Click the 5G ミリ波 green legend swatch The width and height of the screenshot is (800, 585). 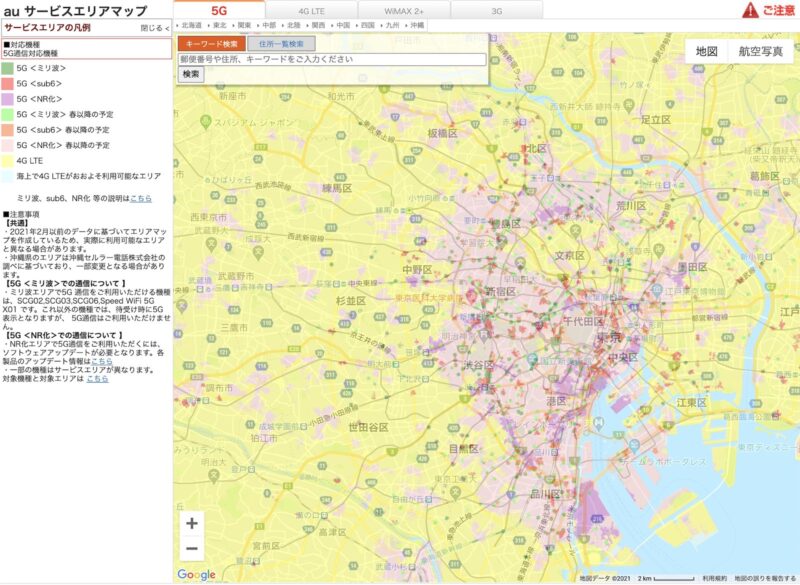[x=7, y=68]
